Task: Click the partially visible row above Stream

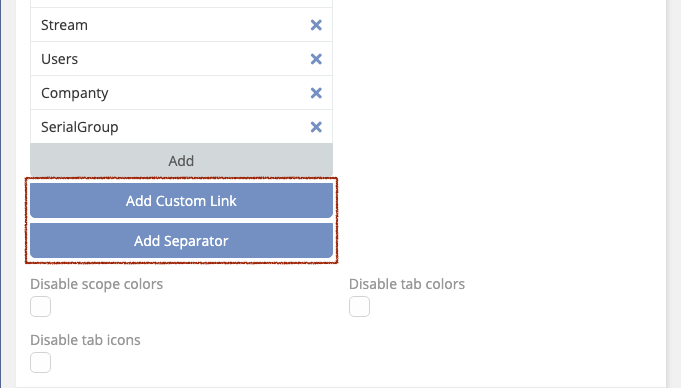Action: pyautogui.click(x=182, y=3)
